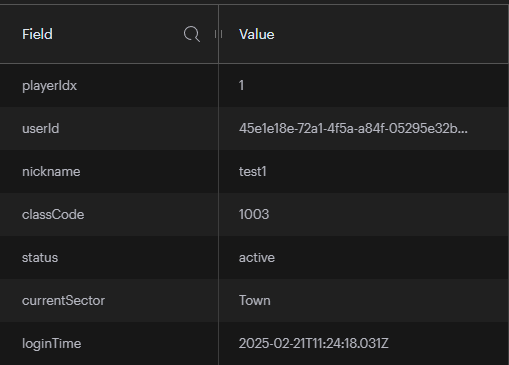Select the playerIdx value 1
The height and width of the screenshot is (365, 509).
[x=241, y=85]
